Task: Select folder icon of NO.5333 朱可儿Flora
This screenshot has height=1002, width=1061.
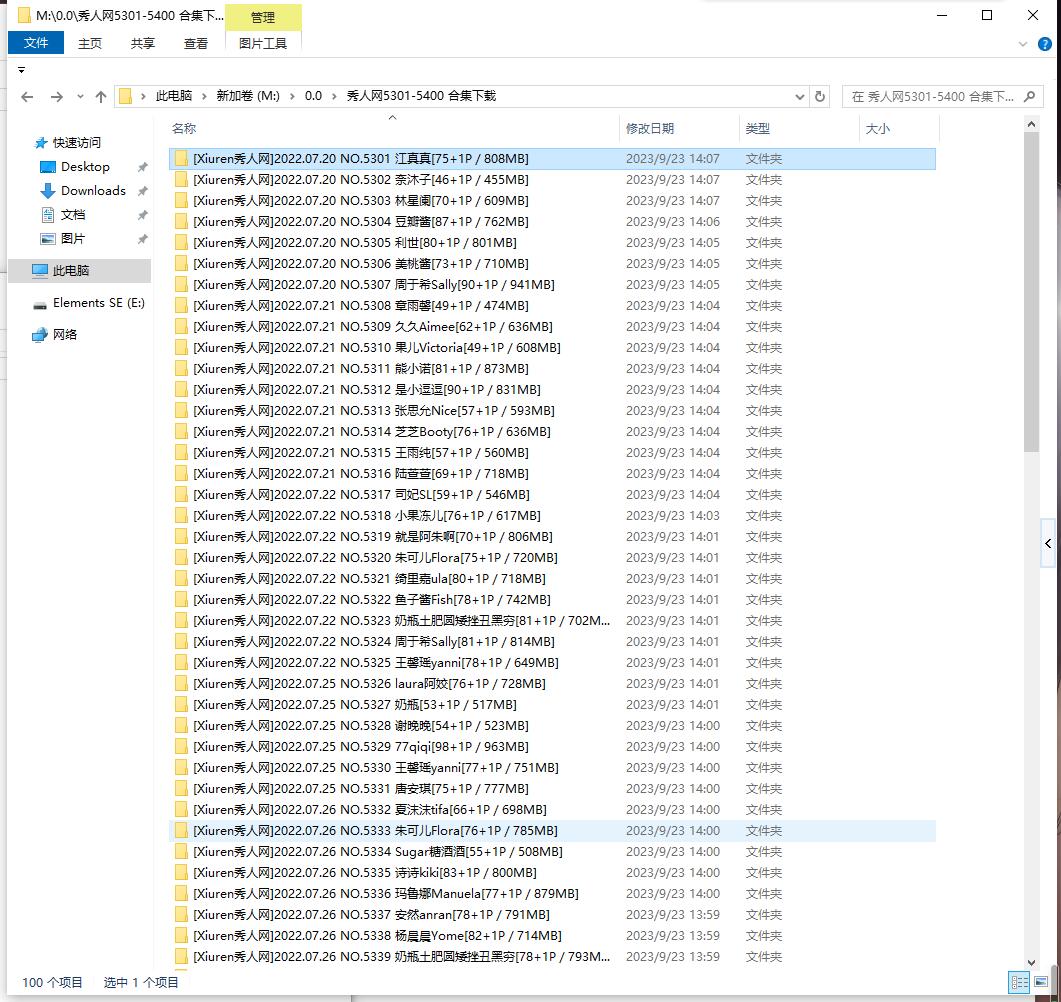Action: (x=181, y=830)
